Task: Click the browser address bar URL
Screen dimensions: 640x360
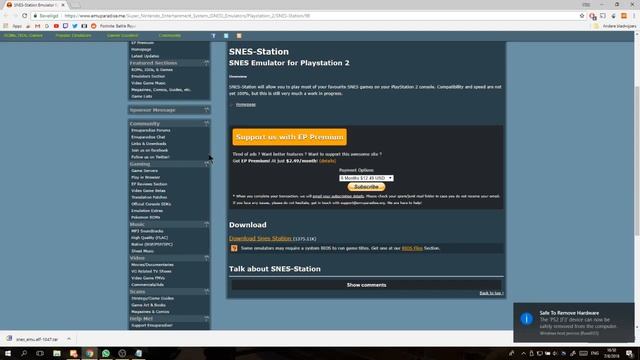Action: (188, 16)
